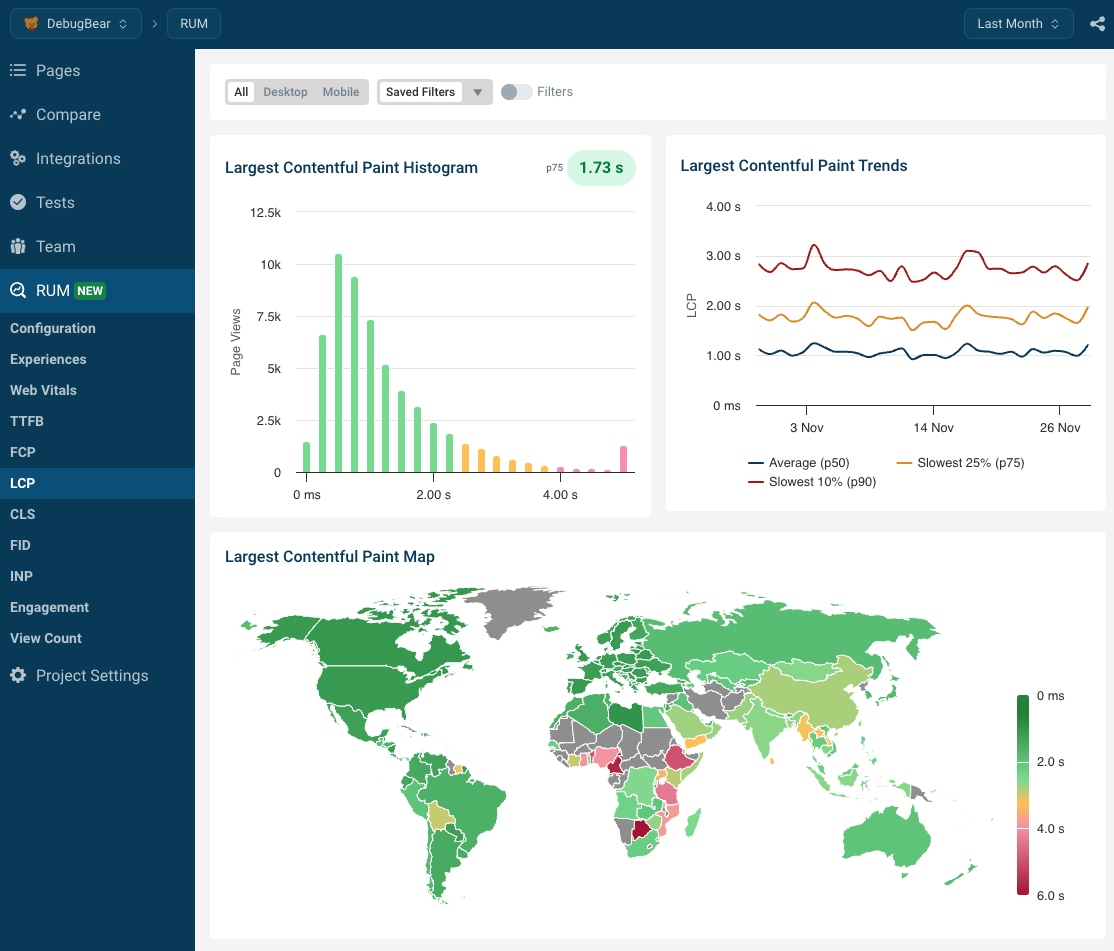Click the NEW badge next to RUM
Screen dimensions: 1114x951
click(90, 291)
